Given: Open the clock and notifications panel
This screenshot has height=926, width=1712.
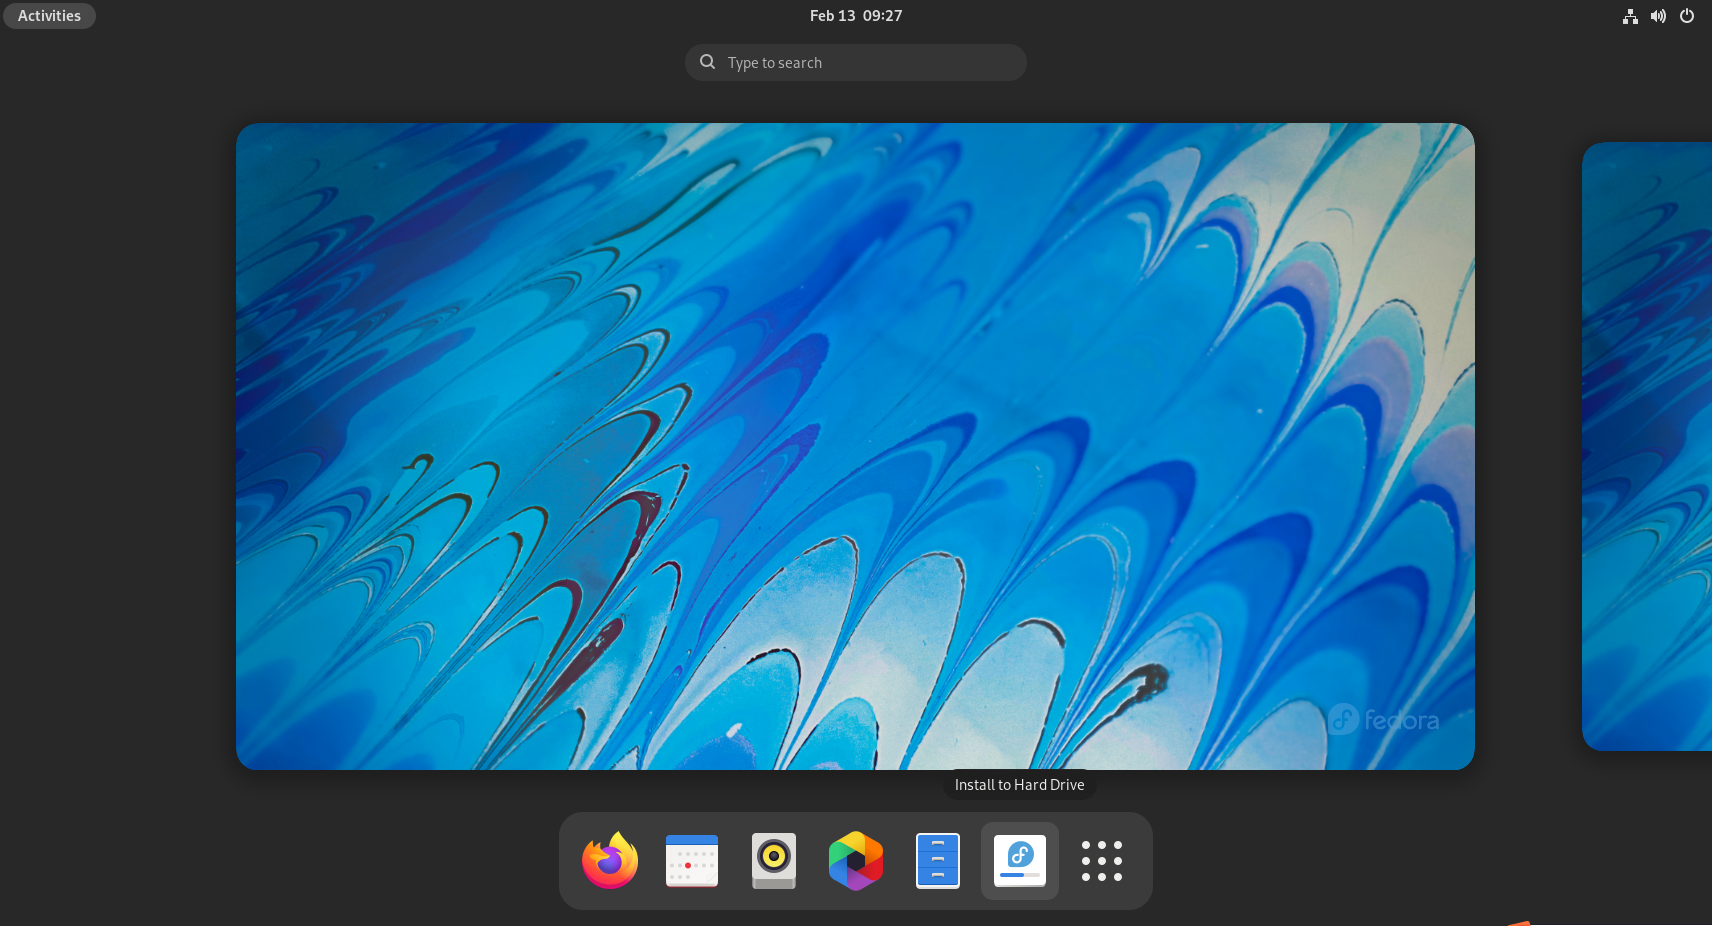Looking at the screenshot, I should pyautogui.click(x=855, y=15).
